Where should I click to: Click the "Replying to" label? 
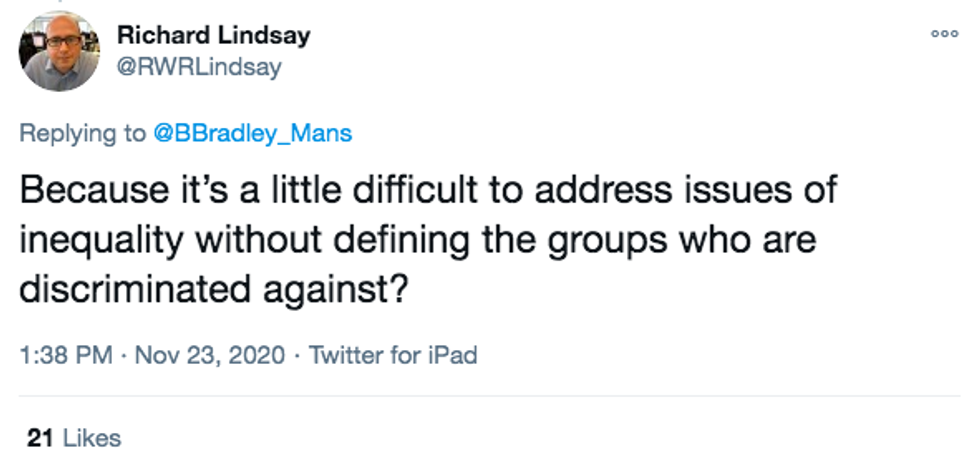tap(82, 134)
